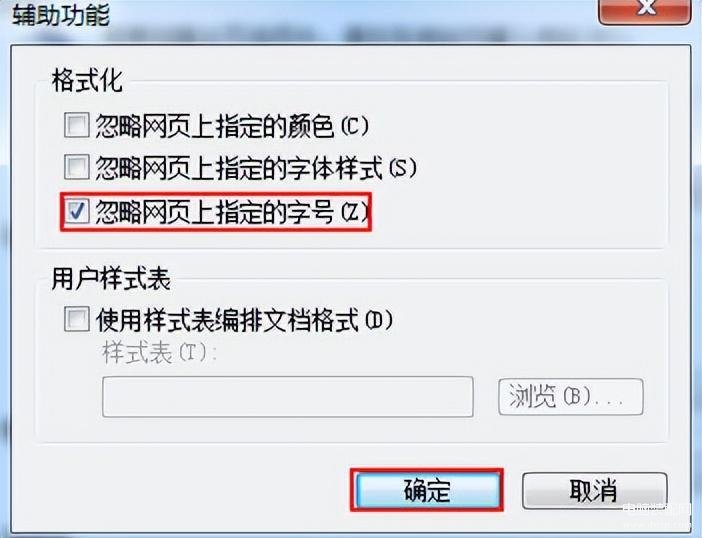Uncheck the checked 忽略网页上指定的字号 box

(x=77, y=211)
